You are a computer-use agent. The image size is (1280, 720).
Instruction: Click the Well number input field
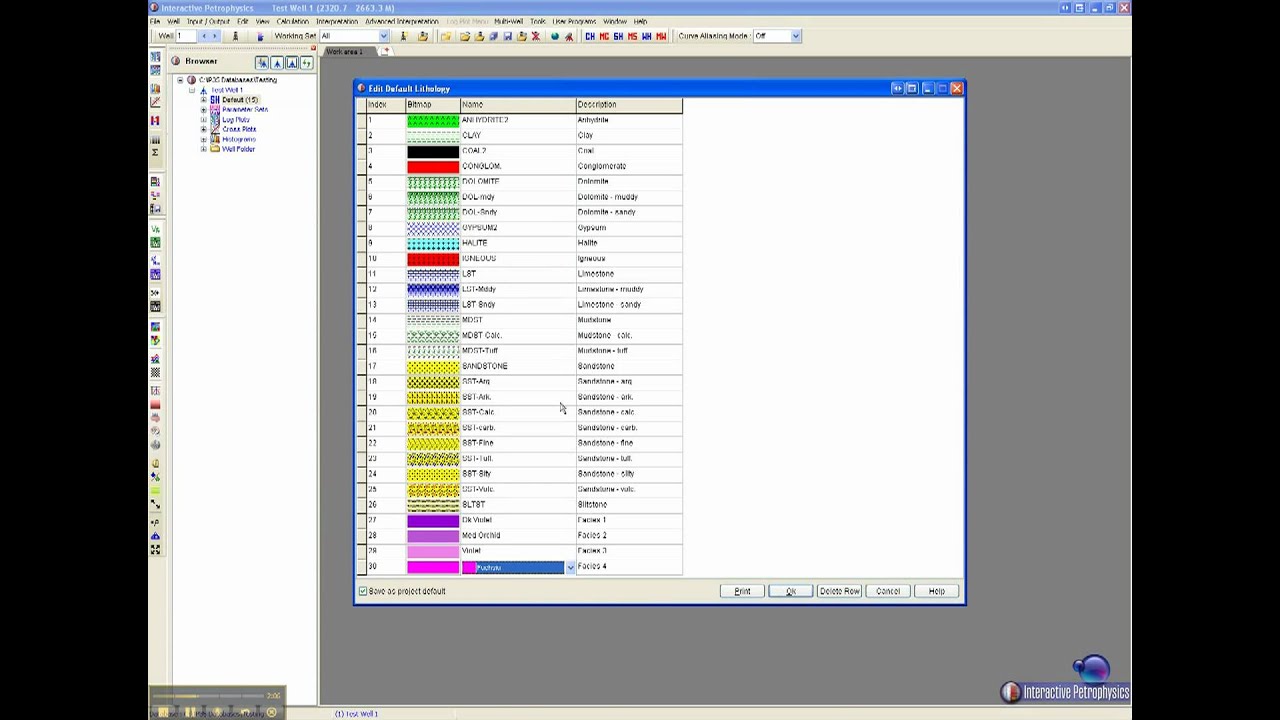pos(188,36)
